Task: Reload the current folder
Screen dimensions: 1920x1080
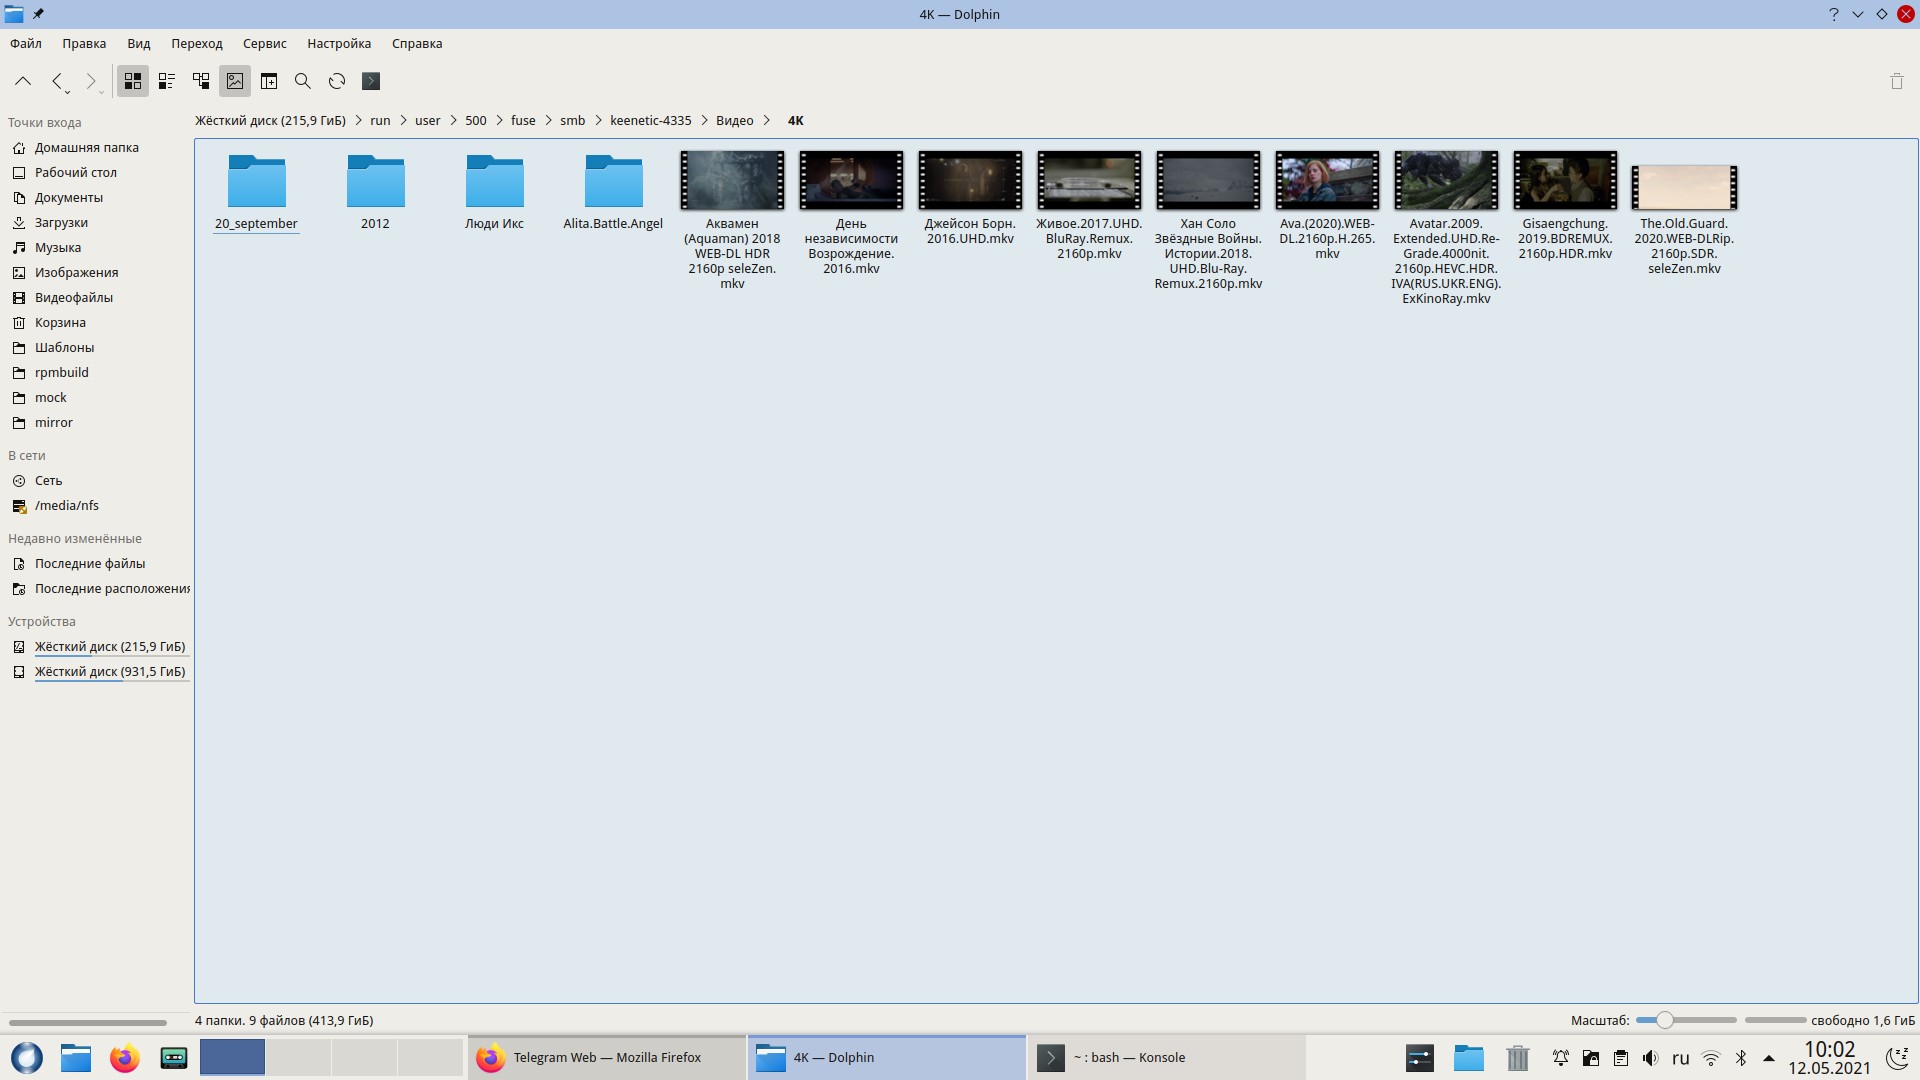Action: [x=337, y=81]
